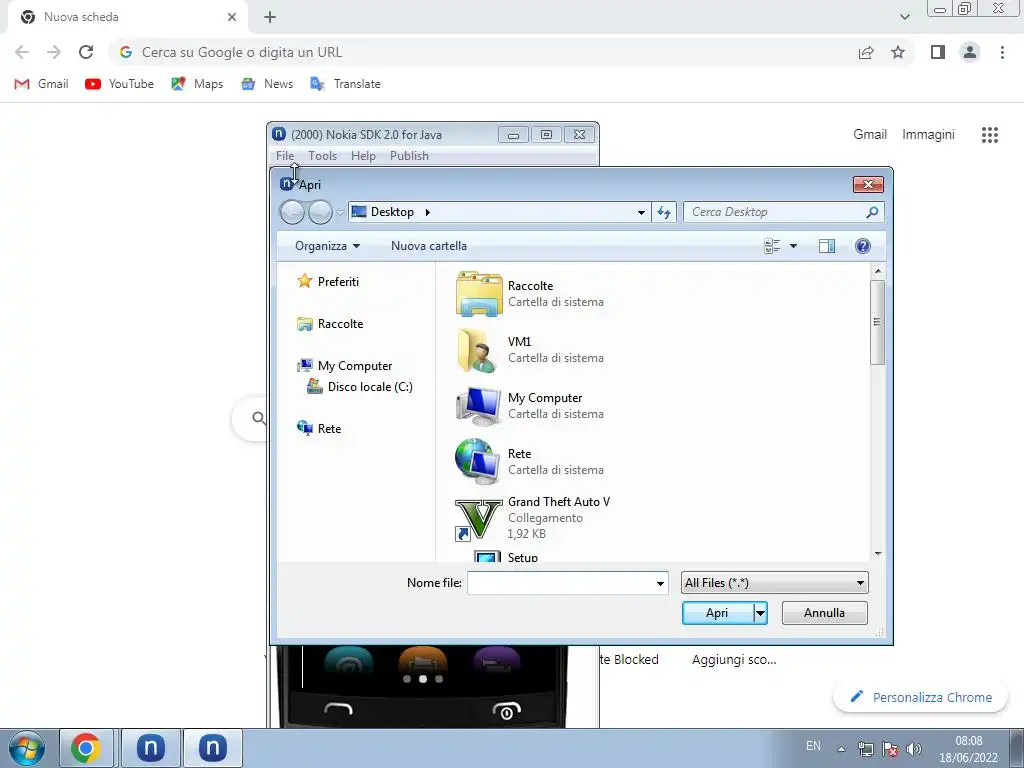Open News bookmark

click(267, 84)
